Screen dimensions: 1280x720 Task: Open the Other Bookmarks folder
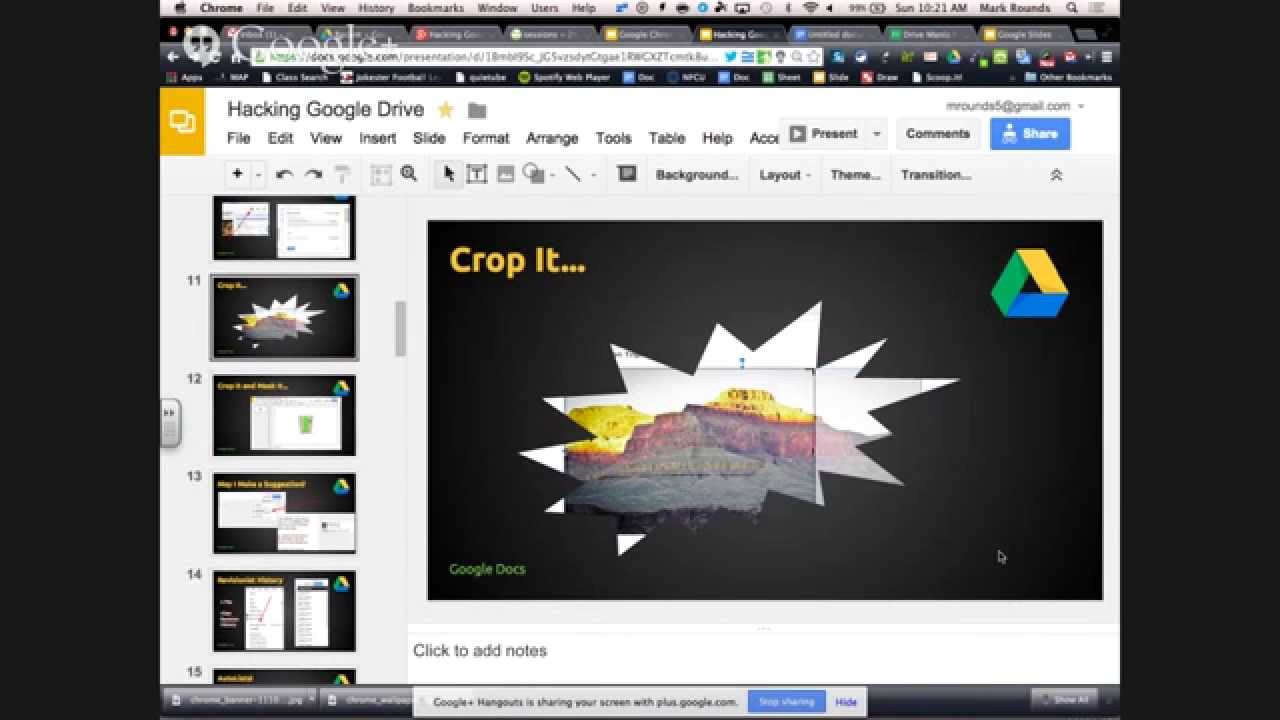pos(1068,77)
